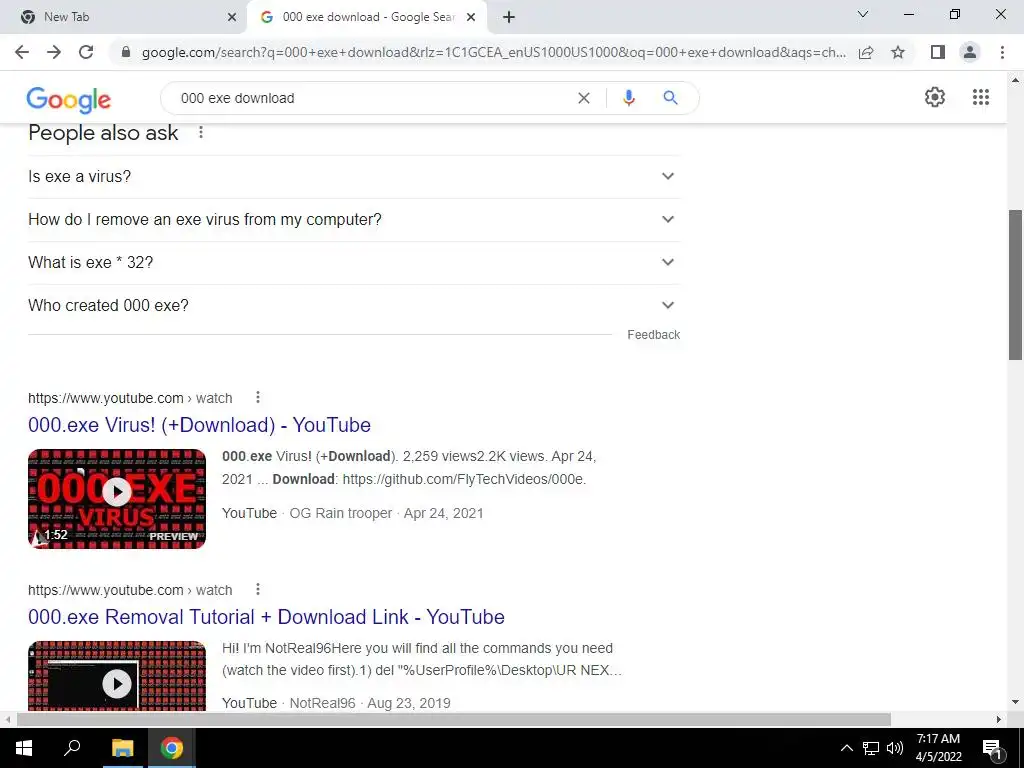Click the scroll-down arrow of the page scrollbar
The image size is (1024, 768).
(x=1015, y=703)
